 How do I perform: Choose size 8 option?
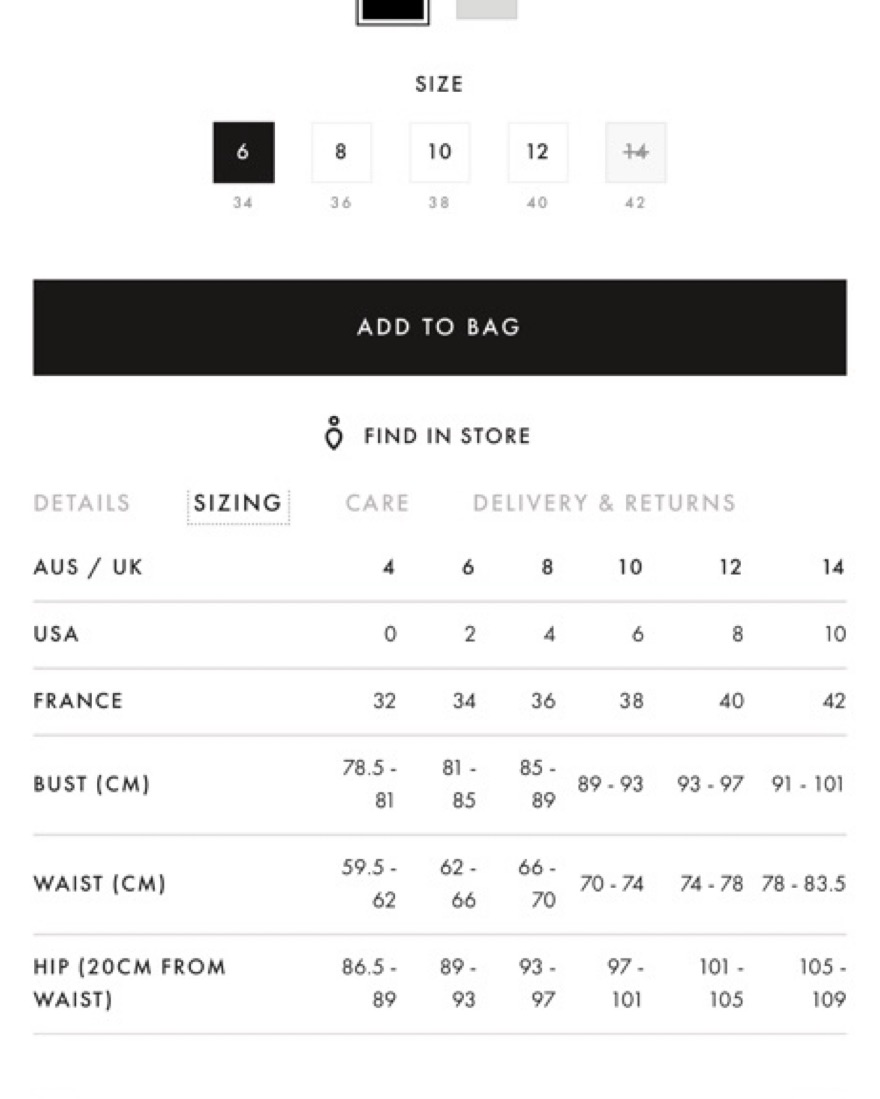pos(341,152)
